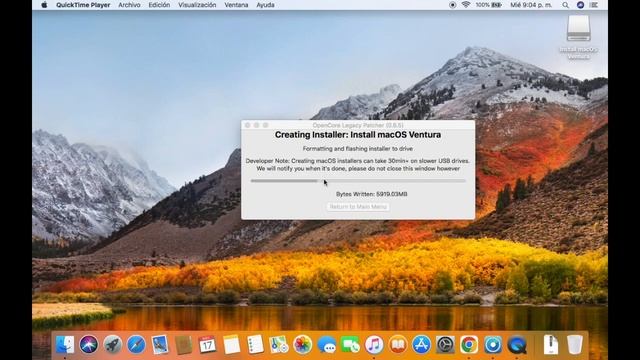Image resolution: width=640 pixels, height=360 pixels.
Task: Open Safari compass icon in dock
Action: [x=136, y=345]
